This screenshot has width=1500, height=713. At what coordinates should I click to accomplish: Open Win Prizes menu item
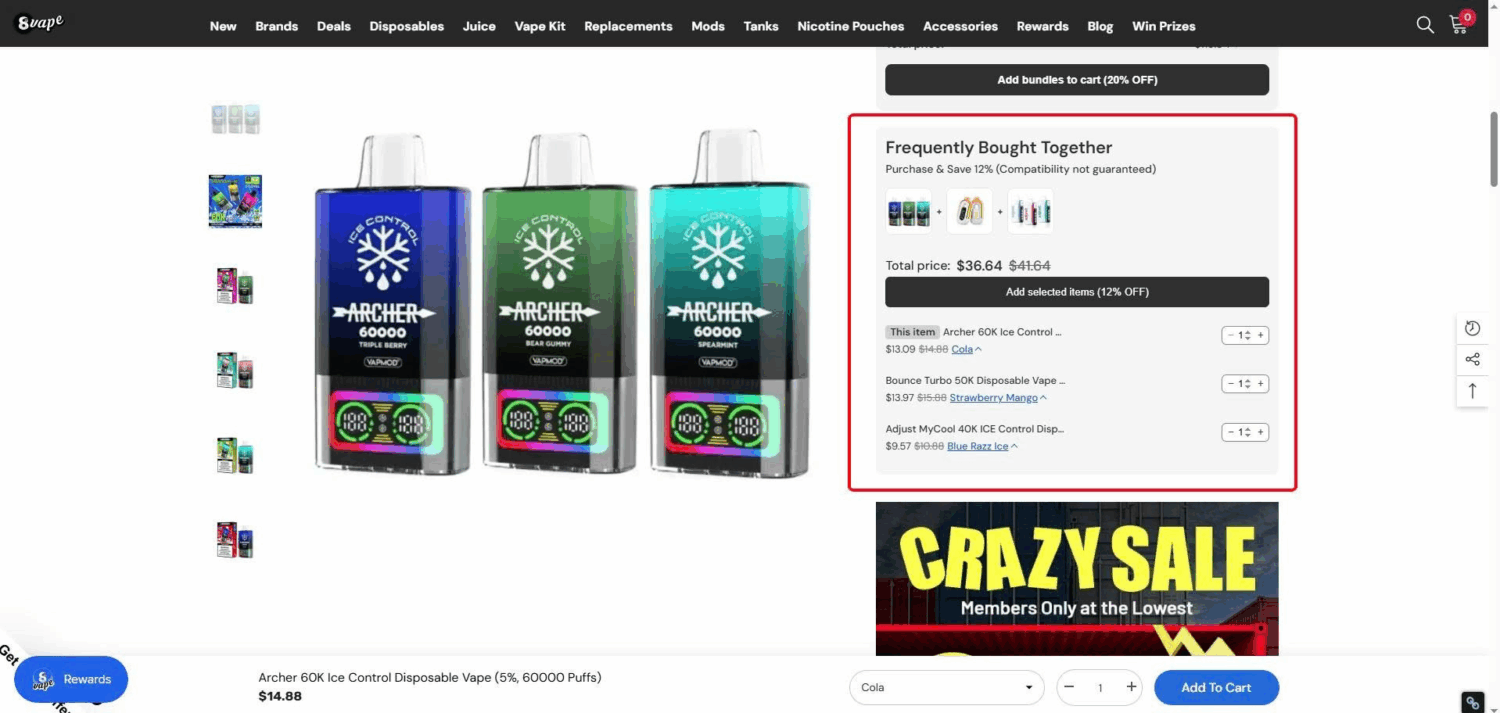pos(1163,26)
